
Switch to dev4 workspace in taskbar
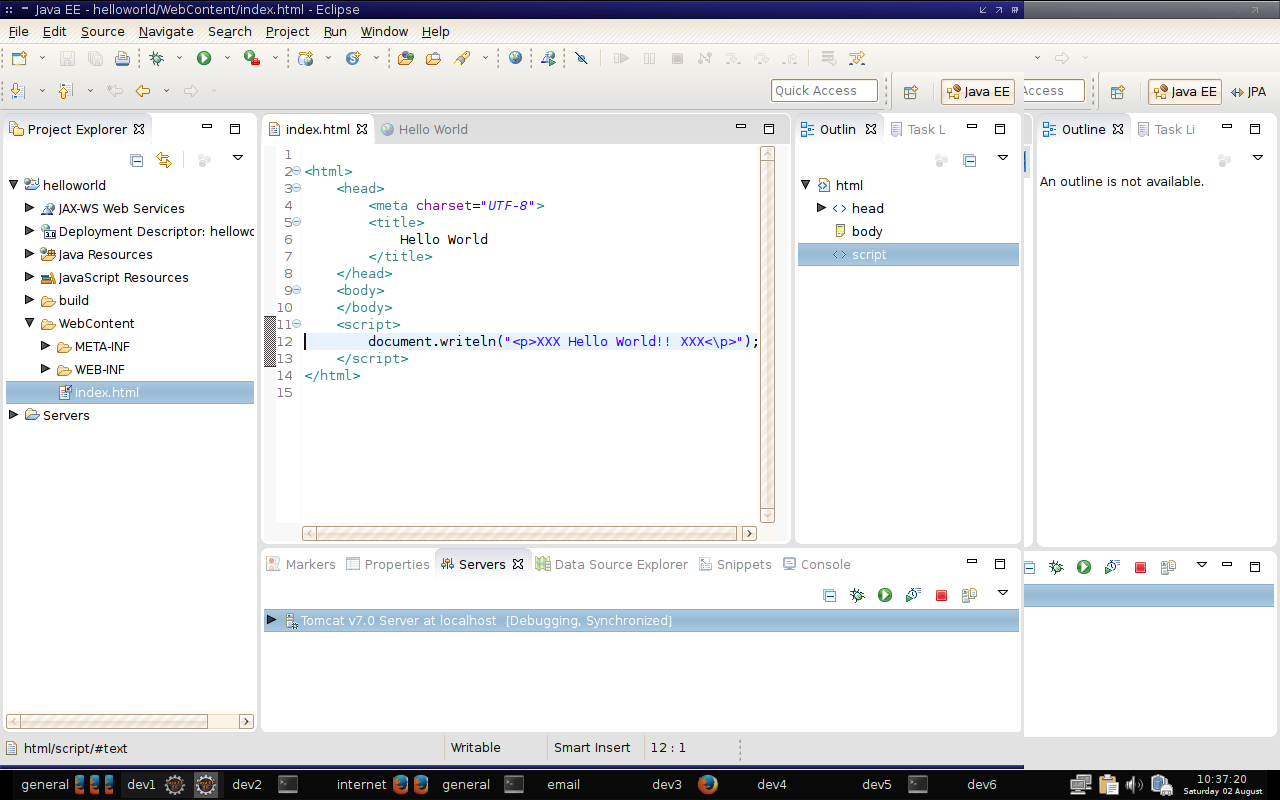771,784
